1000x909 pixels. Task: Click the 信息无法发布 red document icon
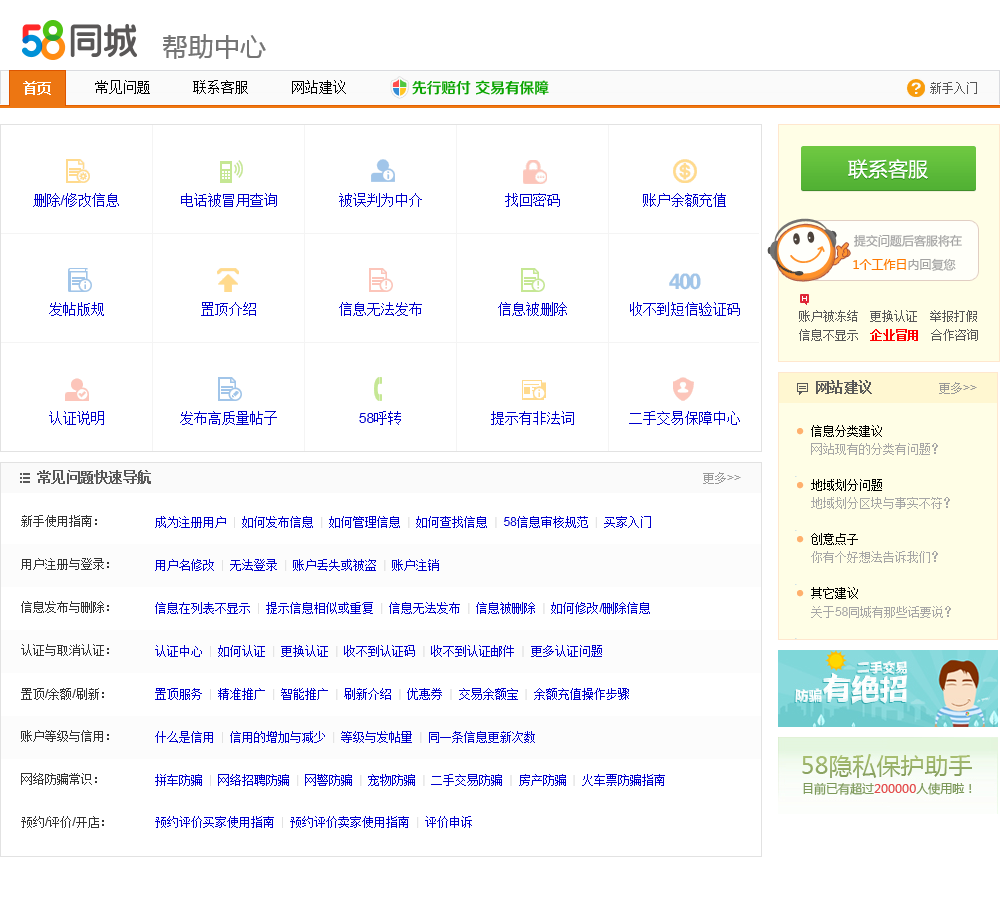381,280
